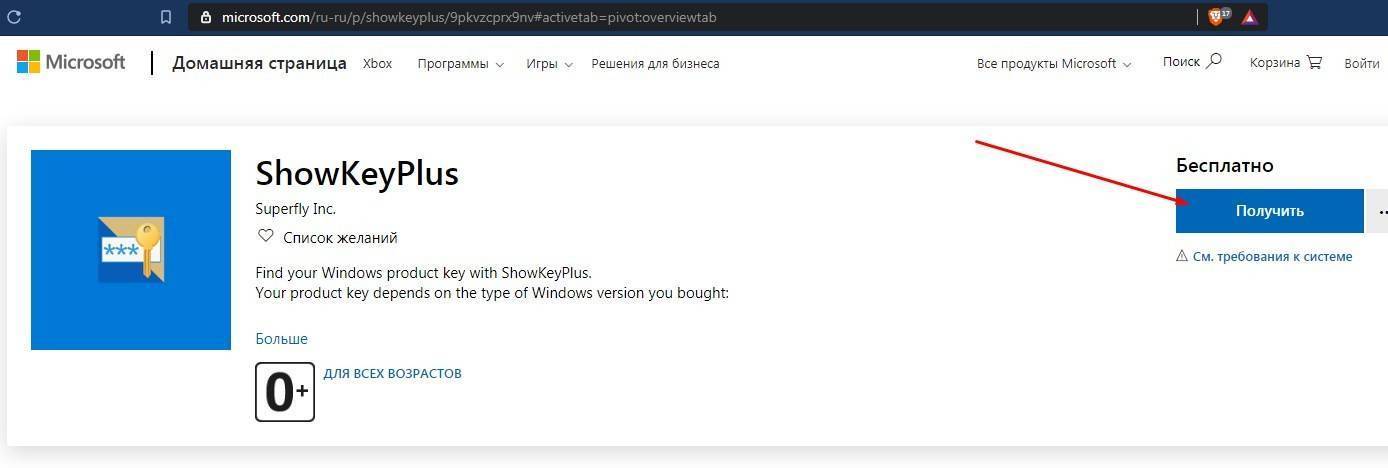1388x468 pixels.
Task: Click the Войти sign-in link
Action: [x=1361, y=64]
